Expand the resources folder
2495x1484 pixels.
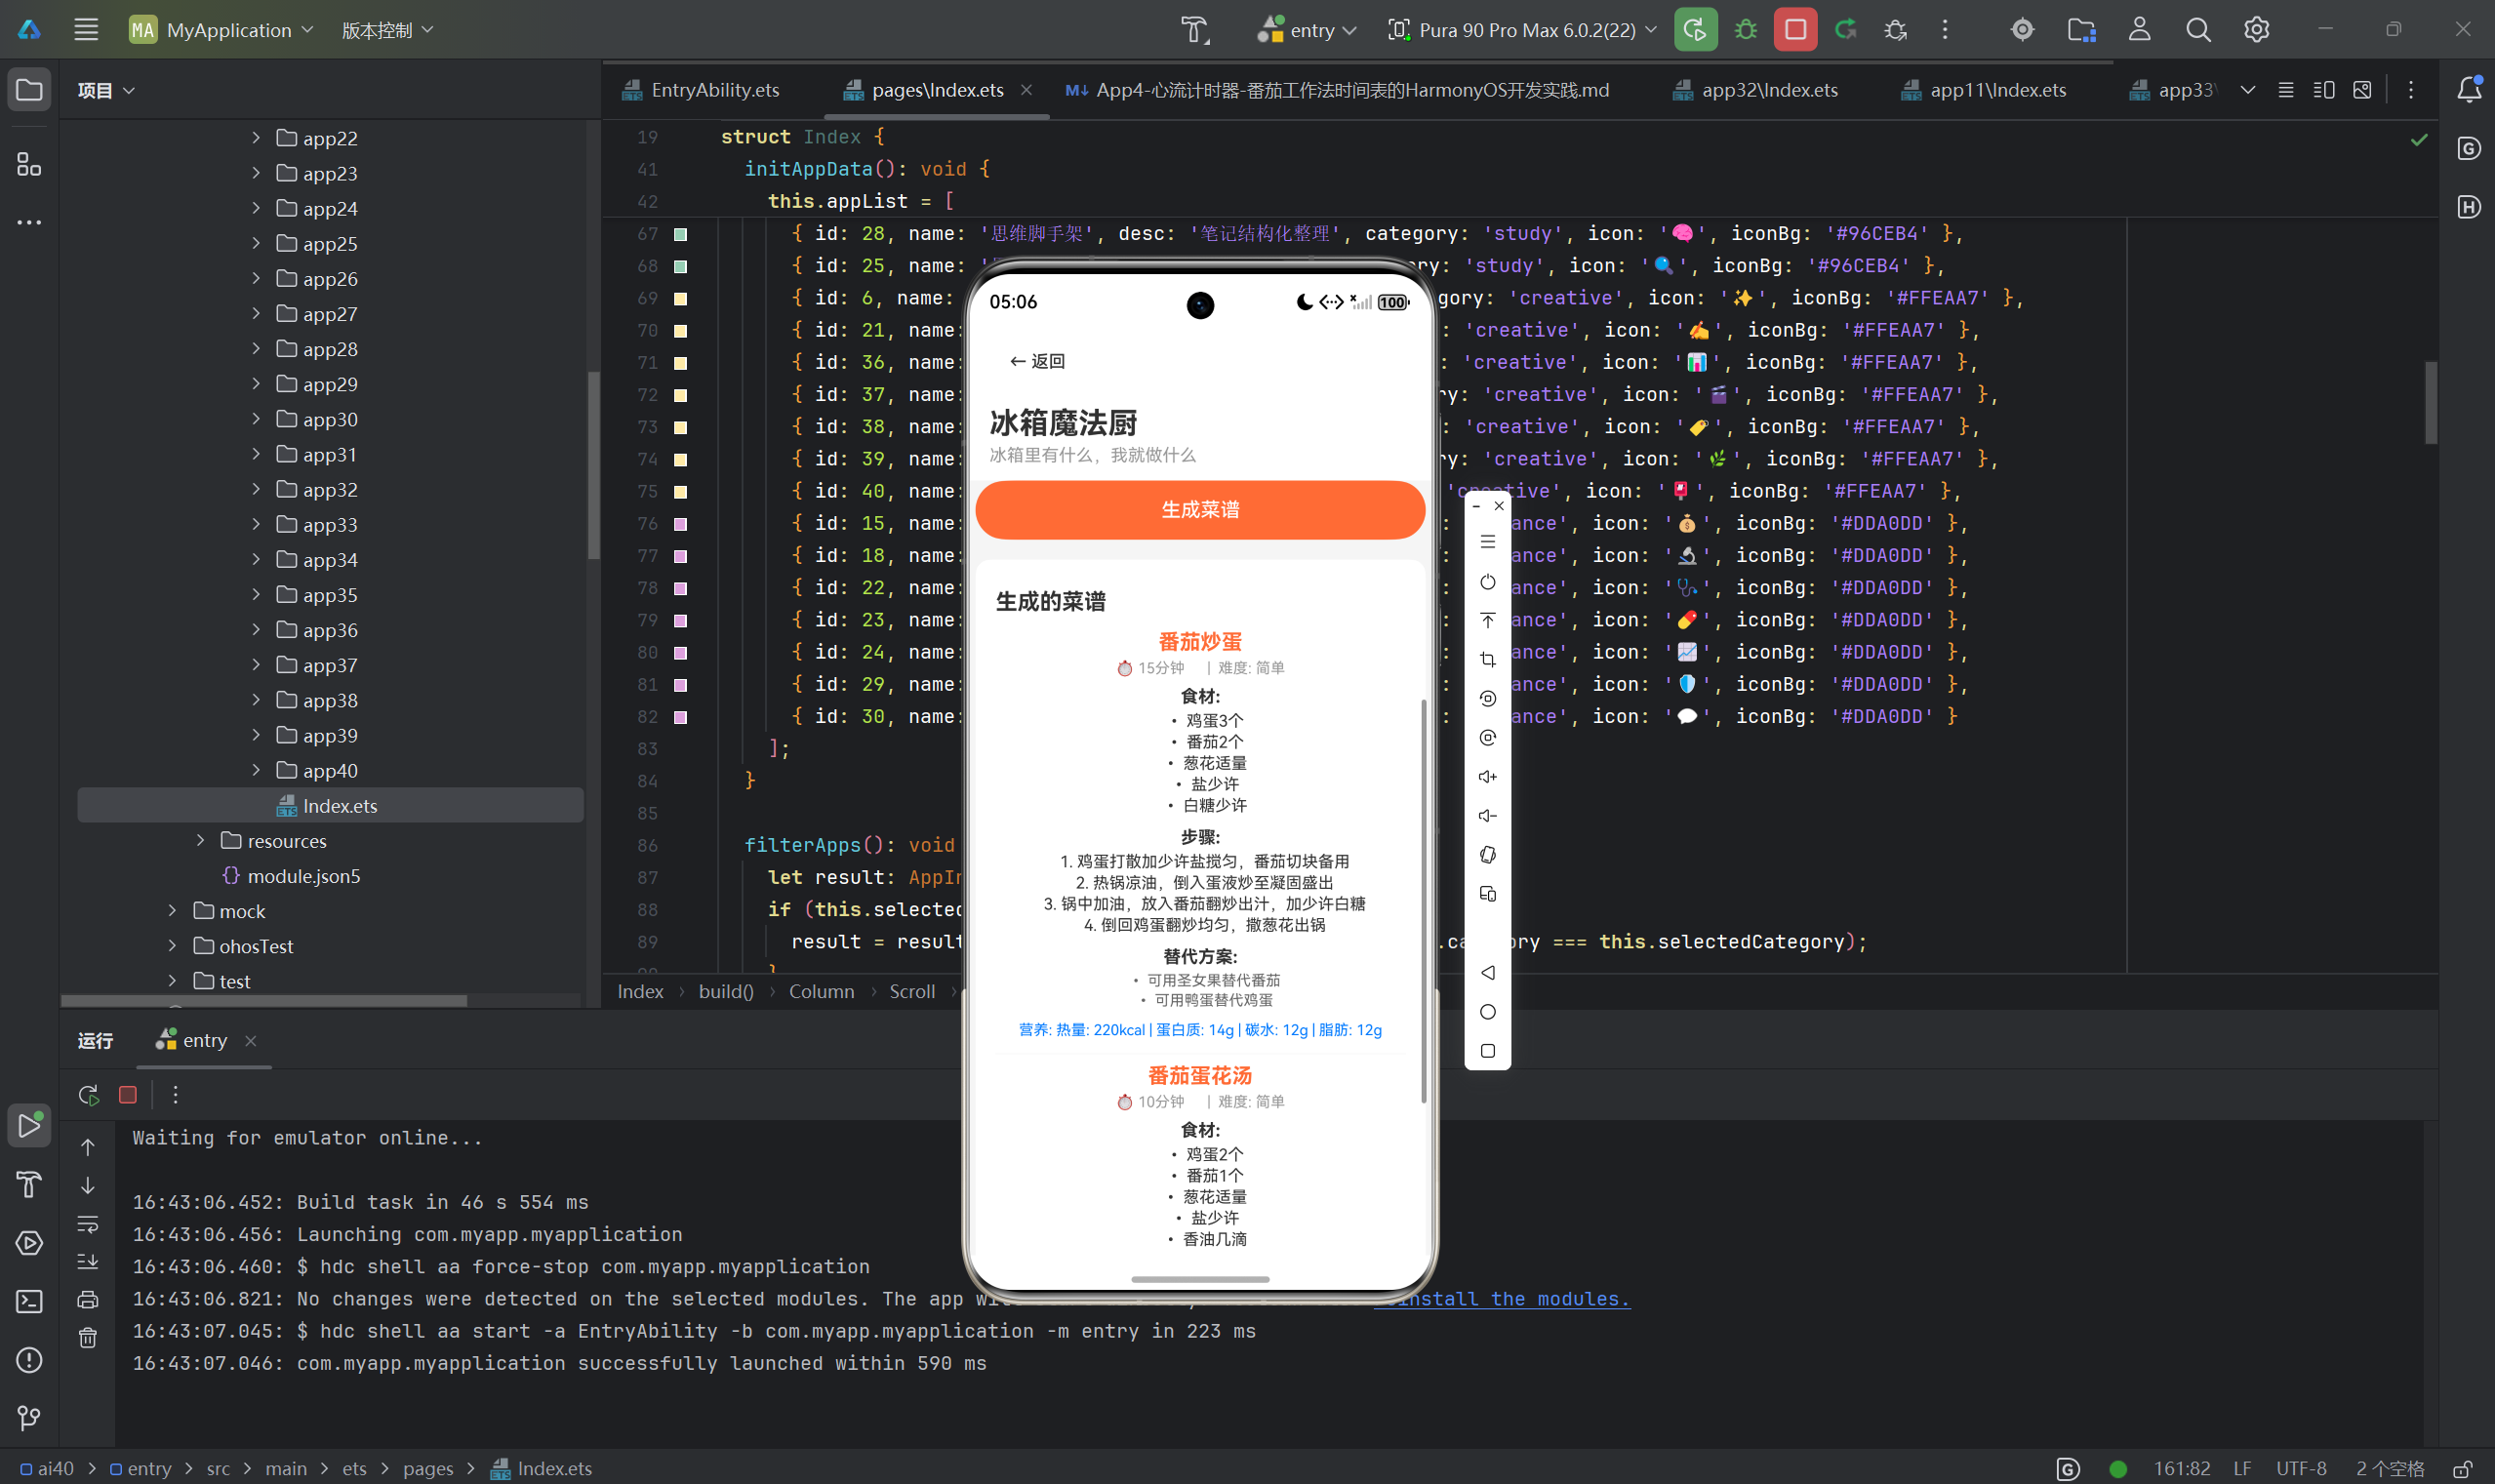coord(200,841)
